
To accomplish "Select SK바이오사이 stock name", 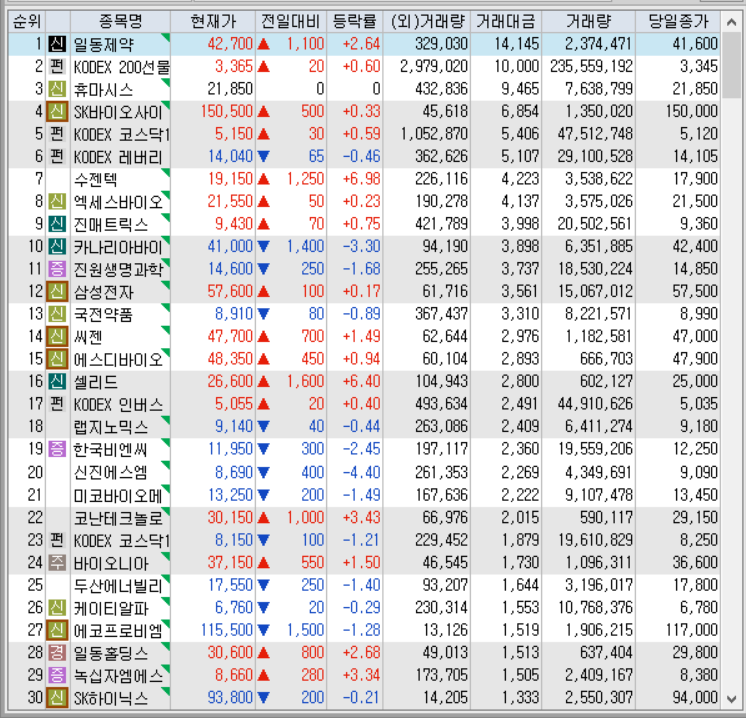I will [x=118, y=112].
